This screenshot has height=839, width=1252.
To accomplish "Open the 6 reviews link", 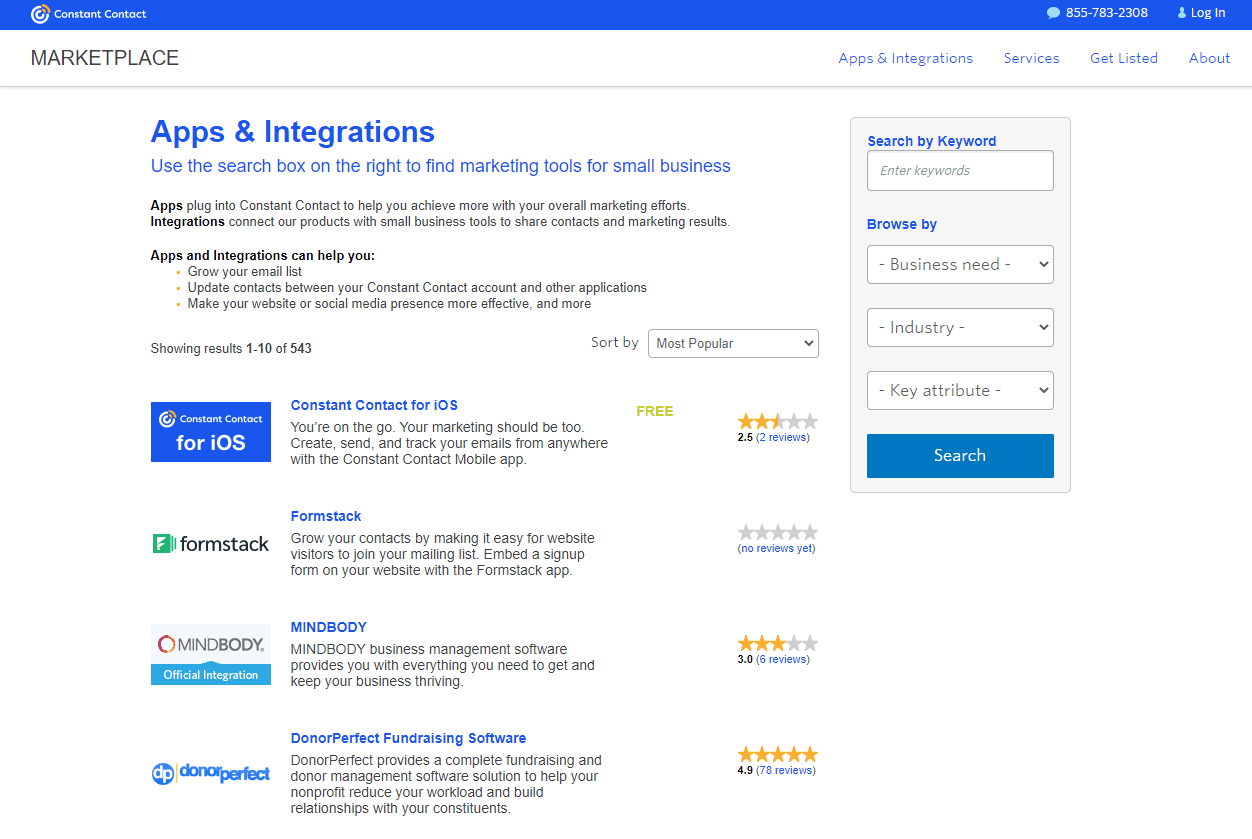I will (783, 659).
